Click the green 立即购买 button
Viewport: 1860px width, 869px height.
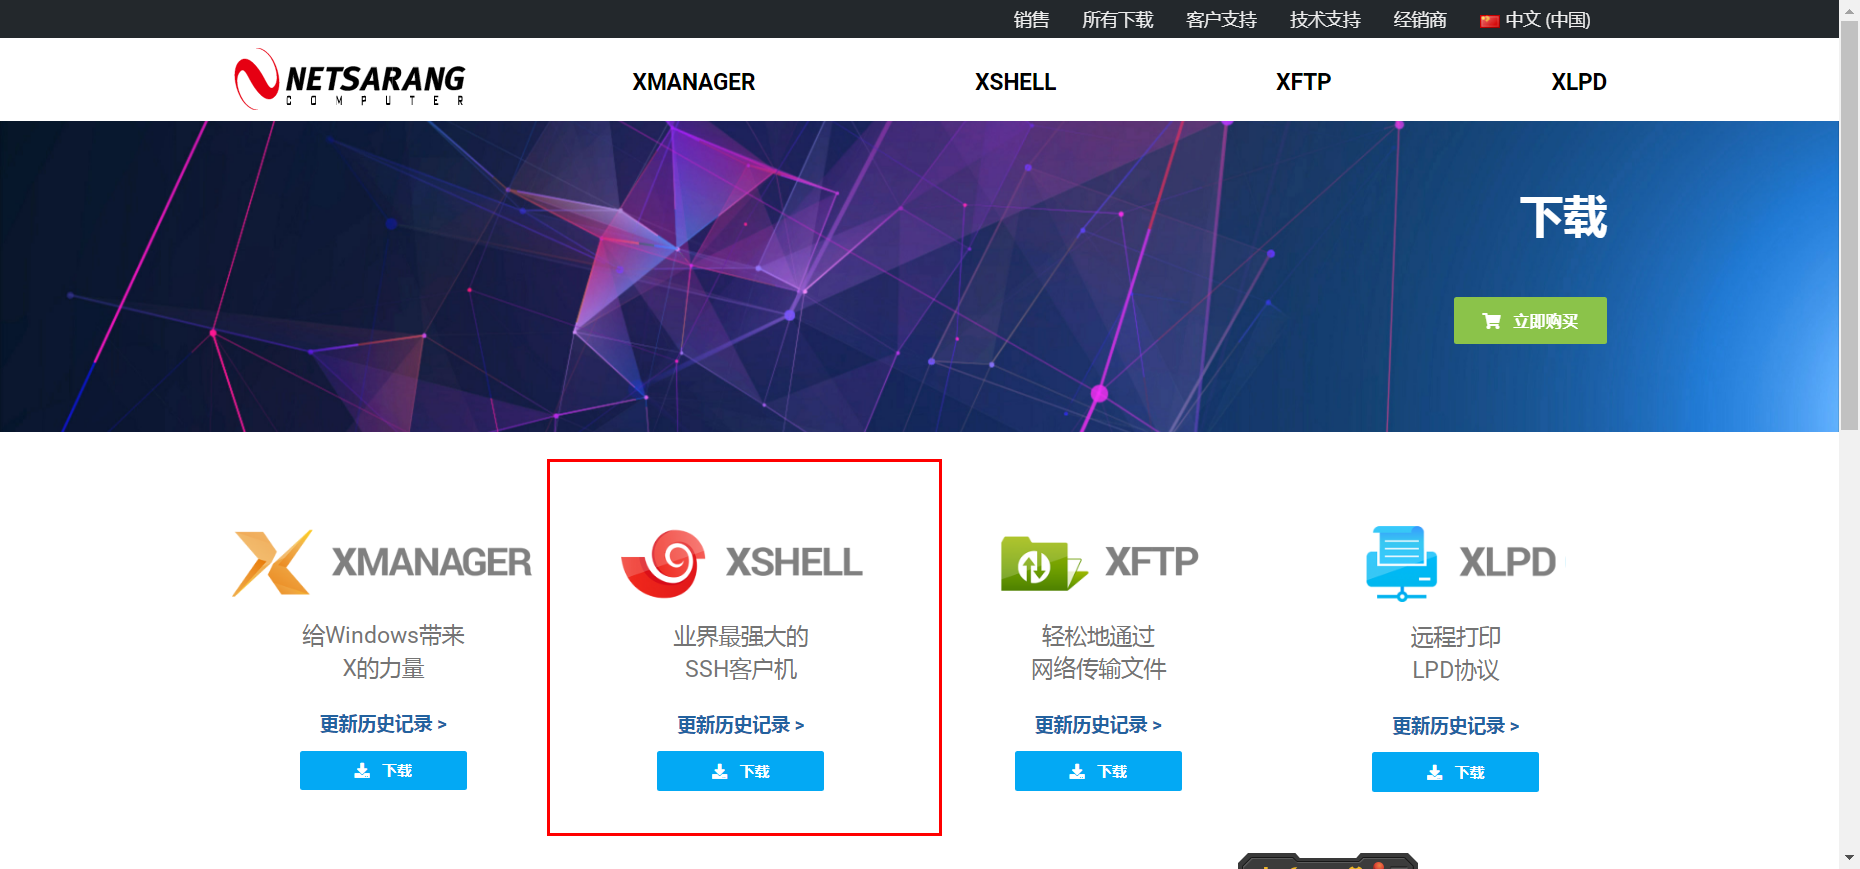[1530, 320]
